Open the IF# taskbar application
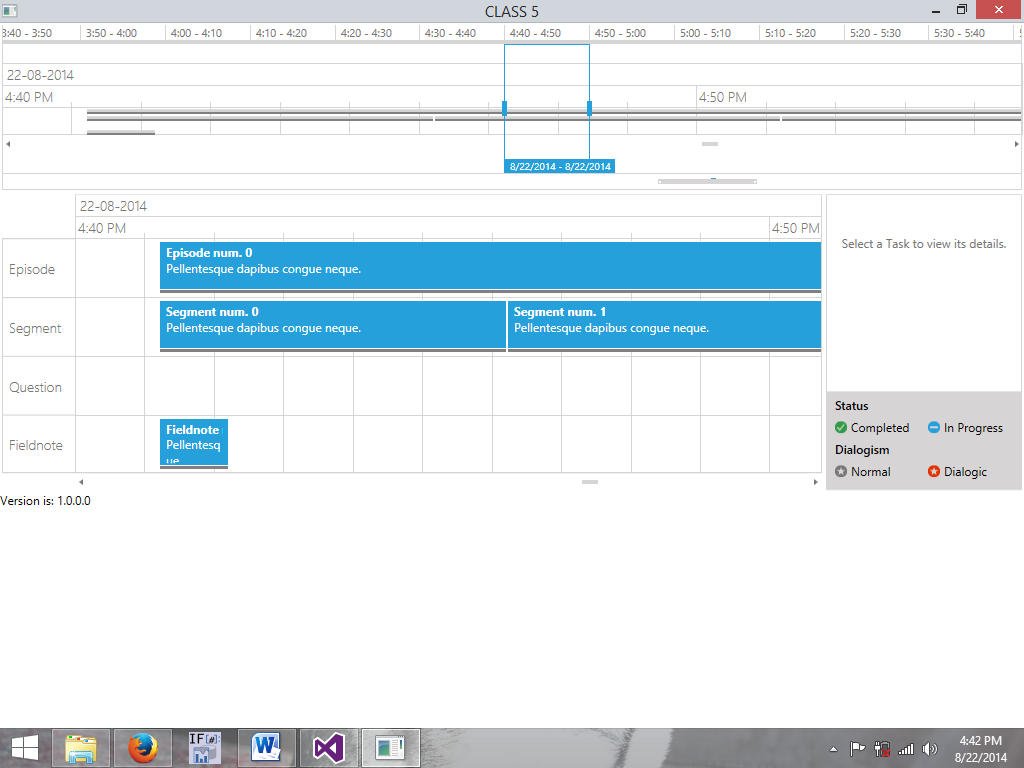The image size is (1024, 768). [x=204, y=748]
